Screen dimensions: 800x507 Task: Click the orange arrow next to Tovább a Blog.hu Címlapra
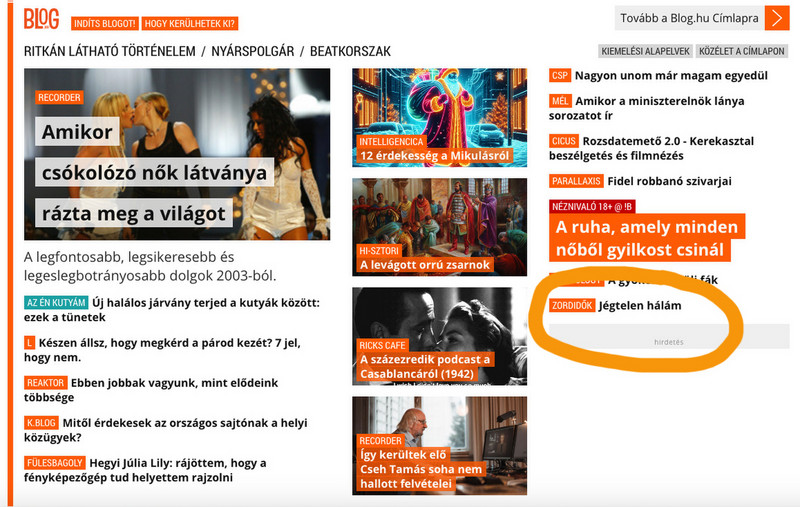[x=777, y=18]
